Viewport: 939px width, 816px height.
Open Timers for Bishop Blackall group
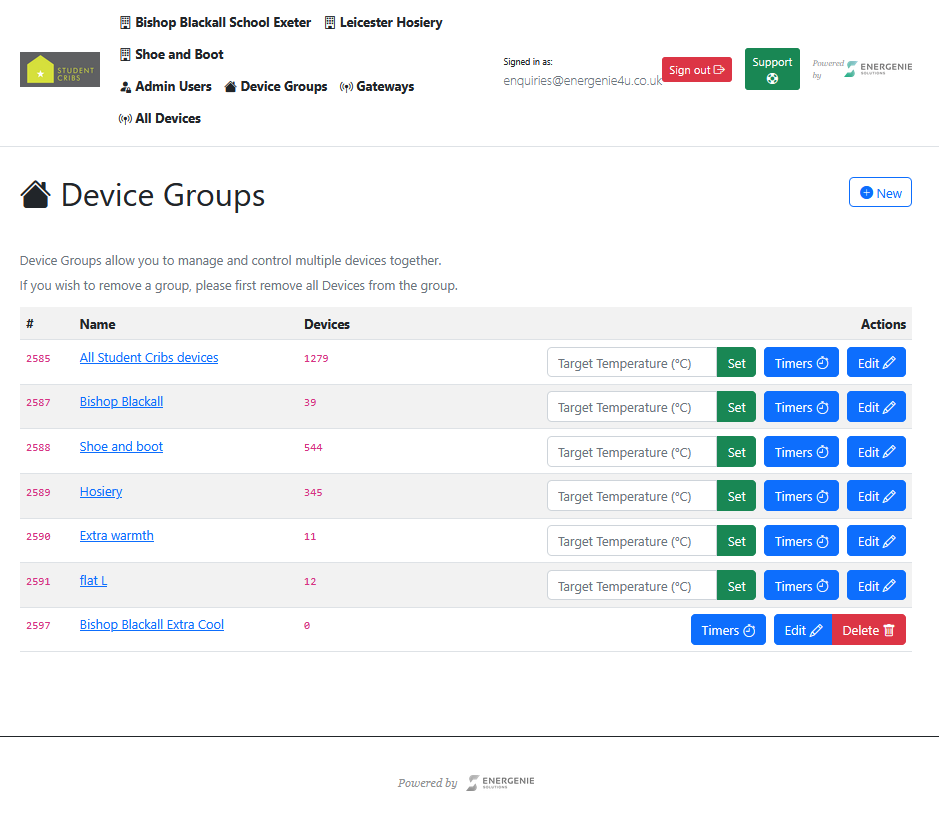pyautogui.click(x=801, y=407)
